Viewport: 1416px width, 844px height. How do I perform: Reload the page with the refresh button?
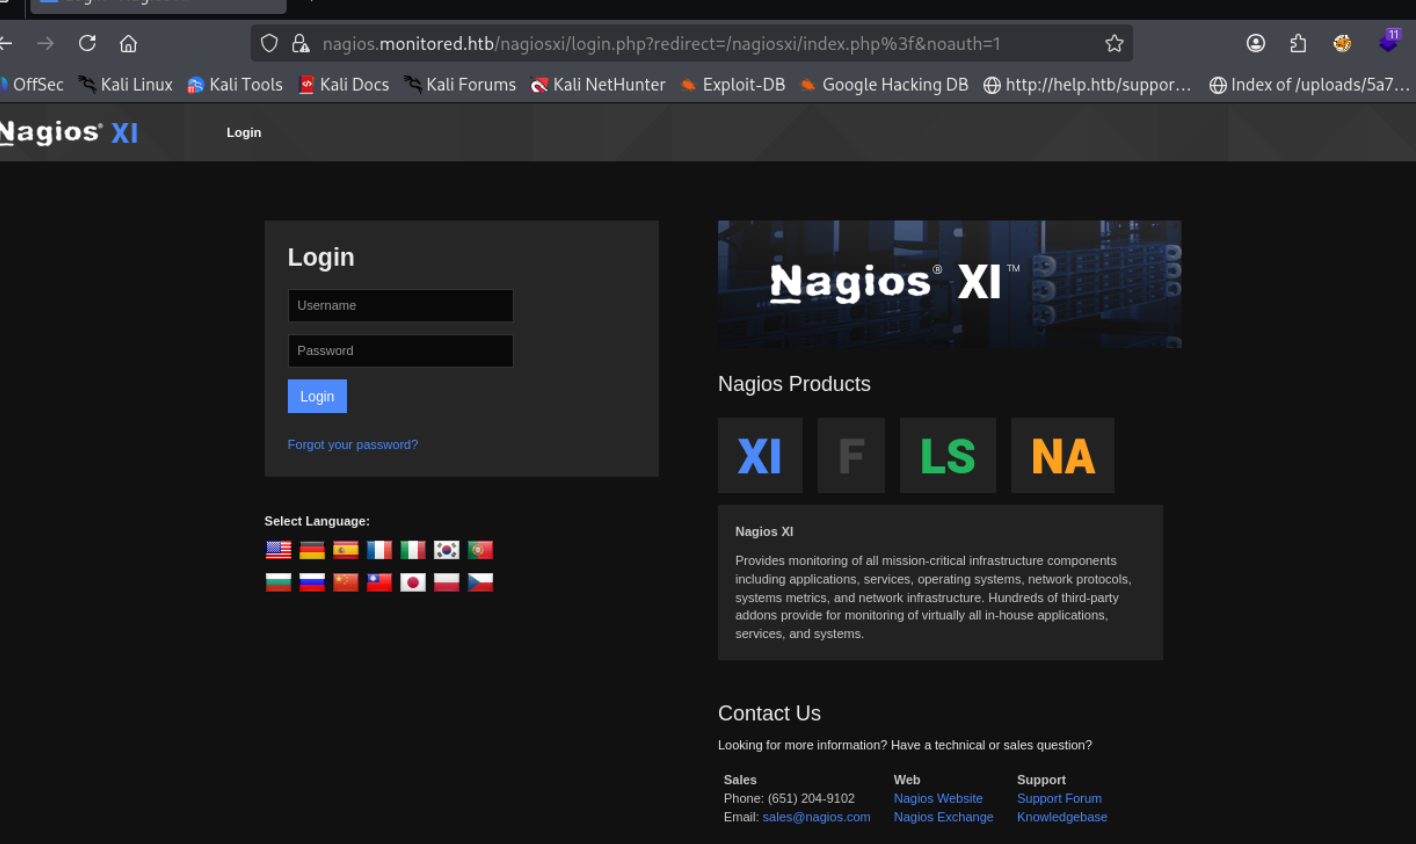point(87,43)
